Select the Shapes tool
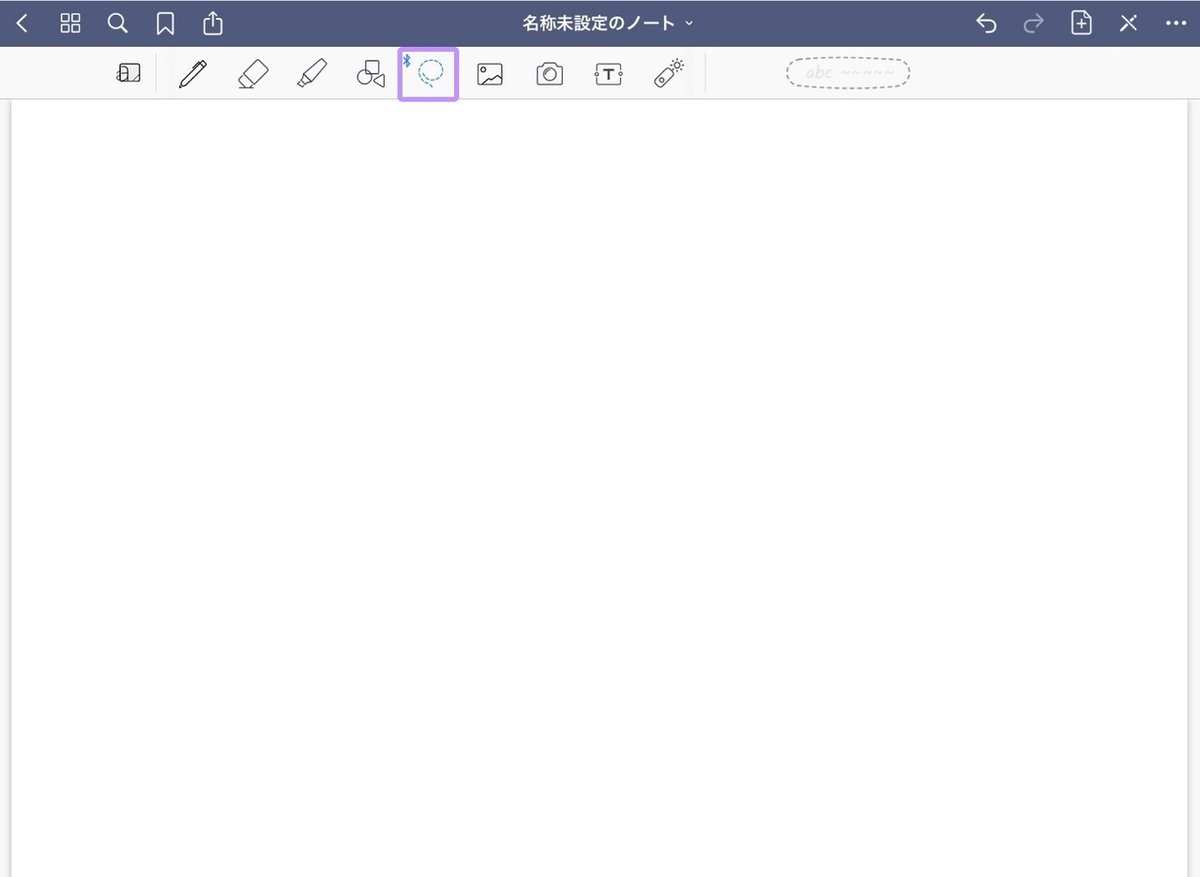This screenshot has height=877, width=1200. click(371, 74)
